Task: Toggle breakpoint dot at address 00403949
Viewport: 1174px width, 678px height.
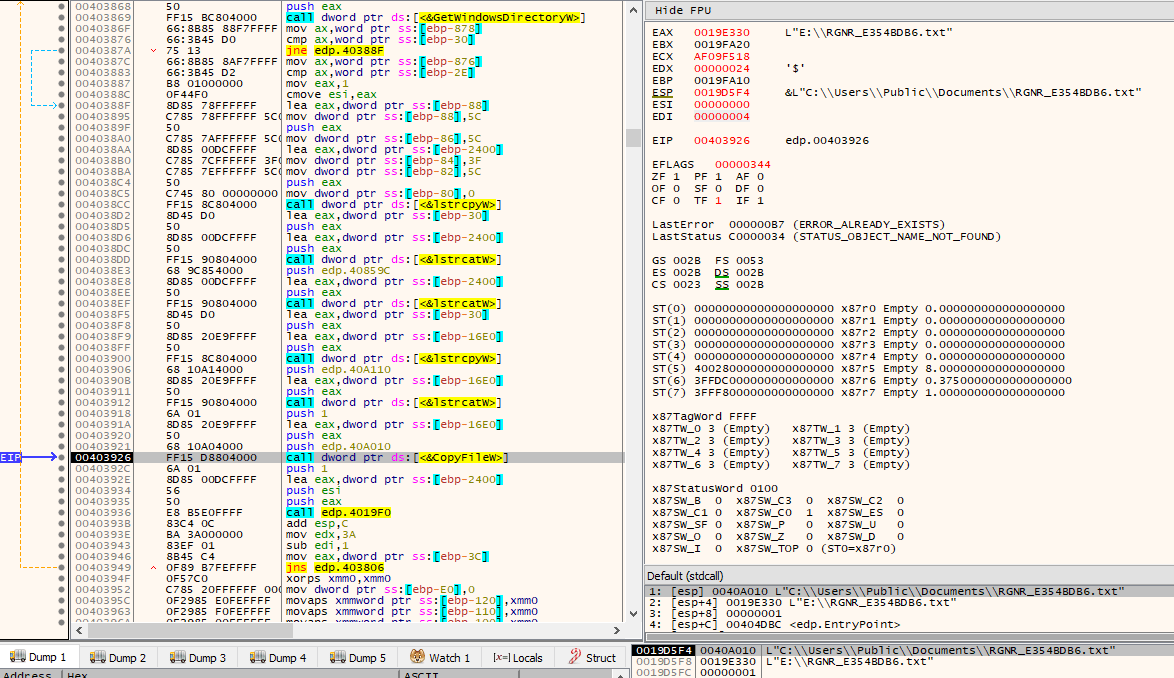Action: coord(61,567)
